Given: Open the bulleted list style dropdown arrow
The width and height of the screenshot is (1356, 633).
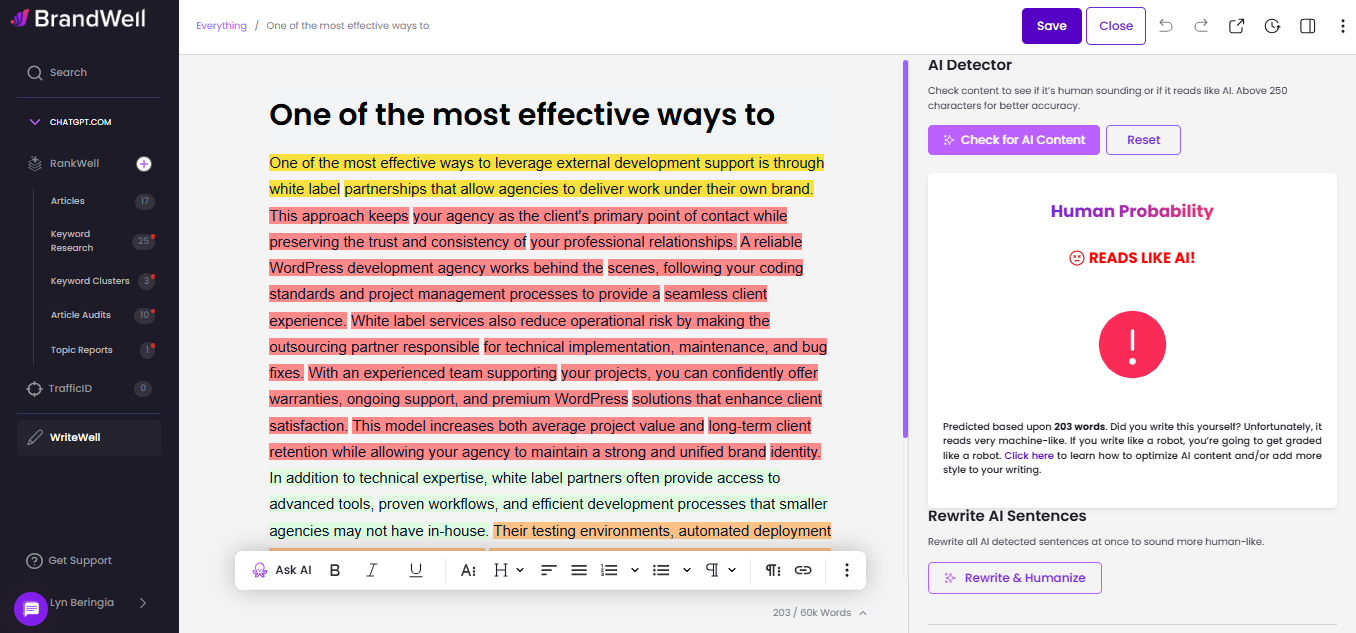Looking at the screenshot, I should pos(686,570).
